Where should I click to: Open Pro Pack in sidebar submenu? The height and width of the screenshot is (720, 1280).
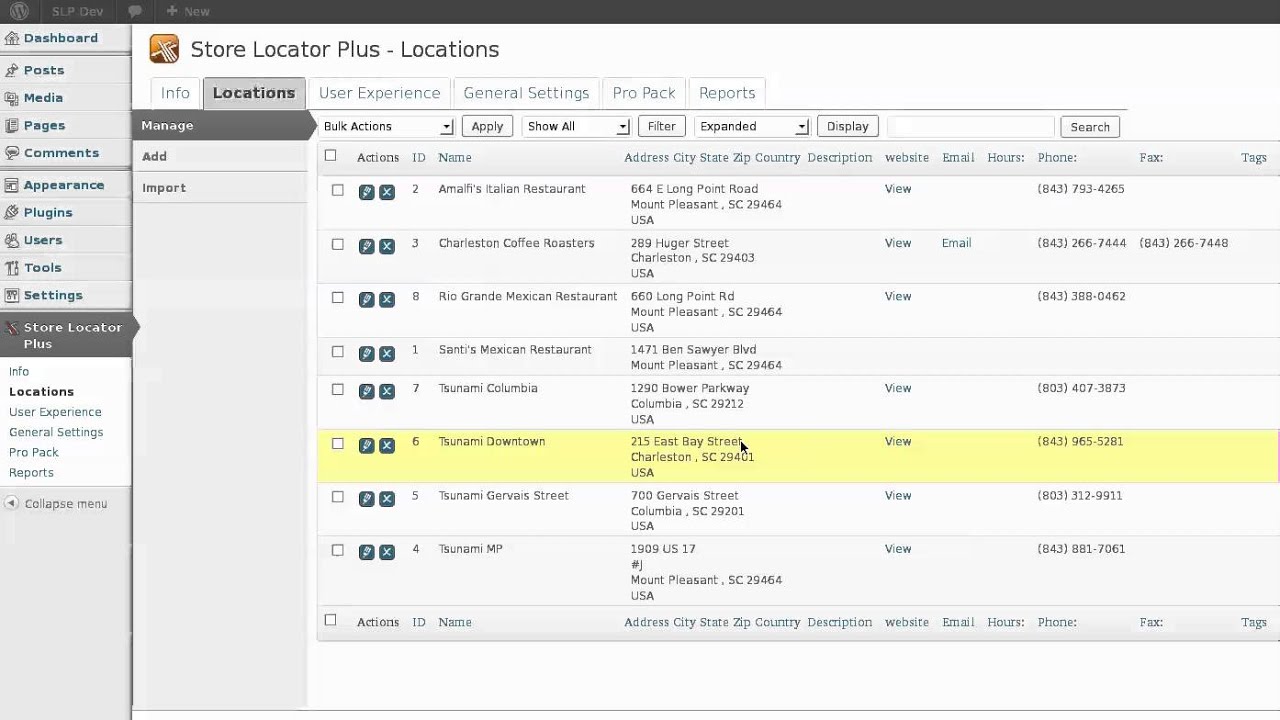34,452
